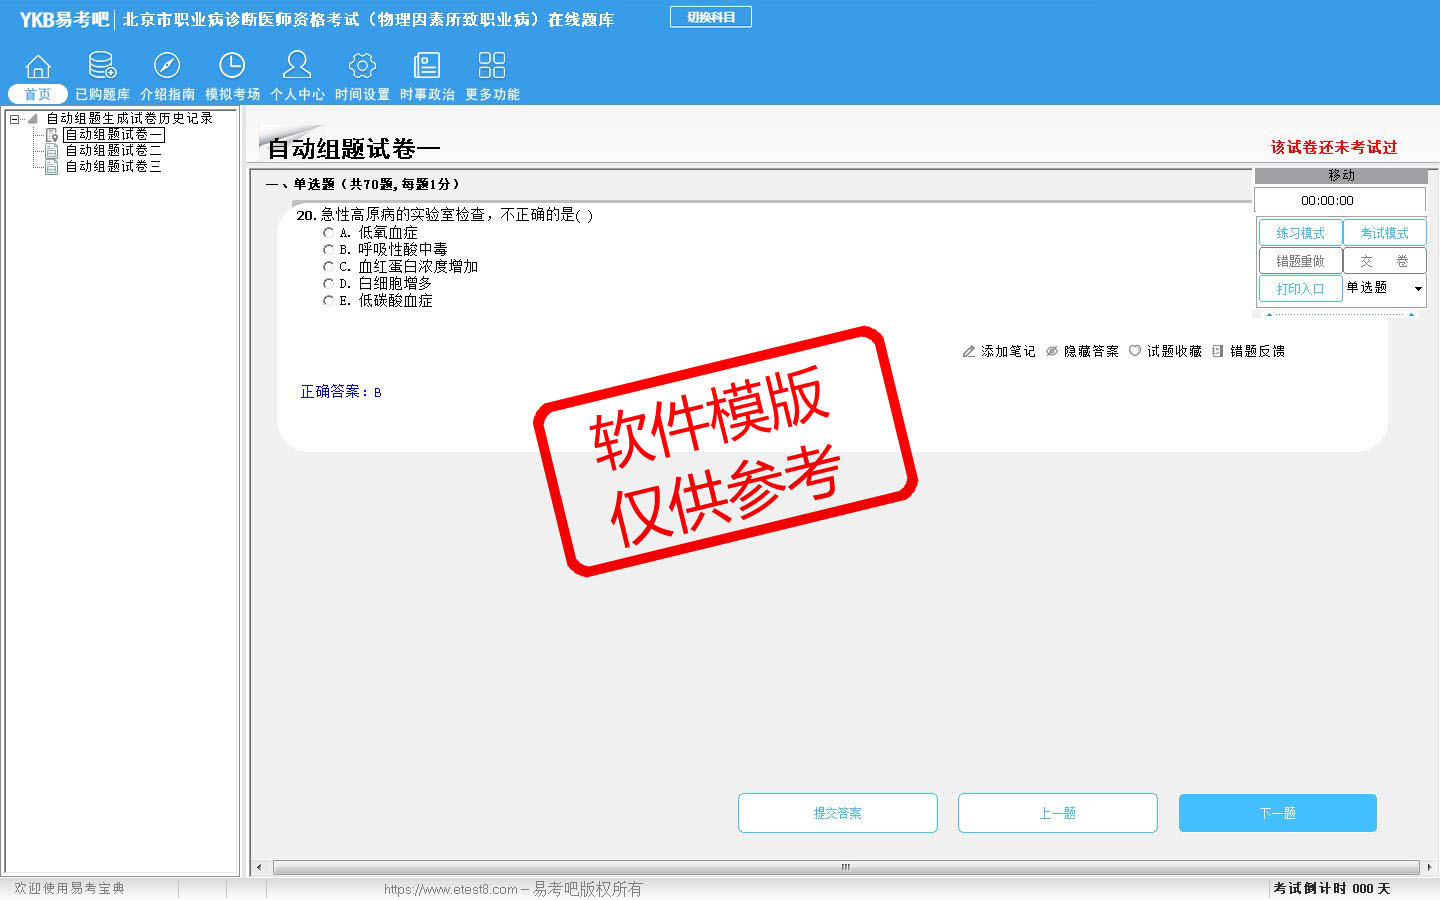The image size is (1440, 900).
Task: Click the 错题重做 button
Action: point(1300,261)
